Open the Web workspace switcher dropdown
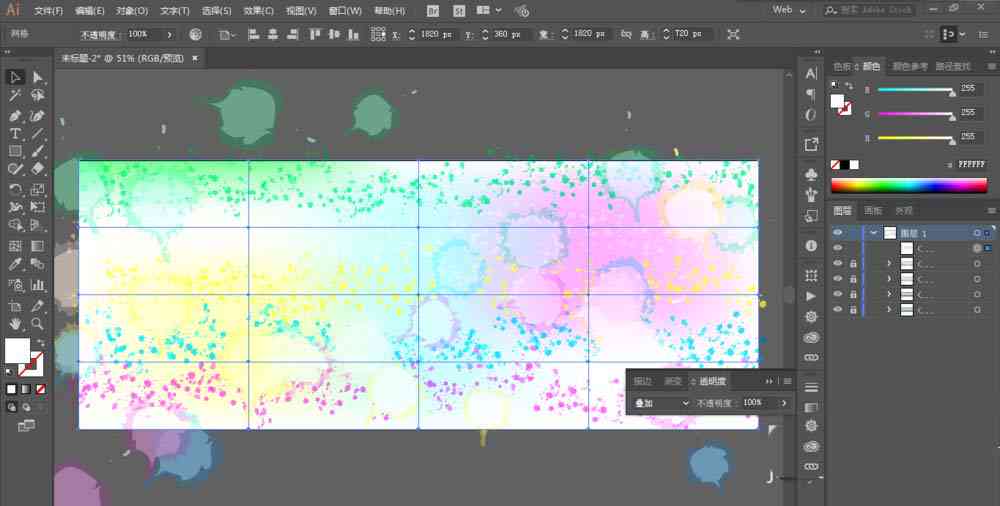This screenshot has height=506, width=1000. 789,10
